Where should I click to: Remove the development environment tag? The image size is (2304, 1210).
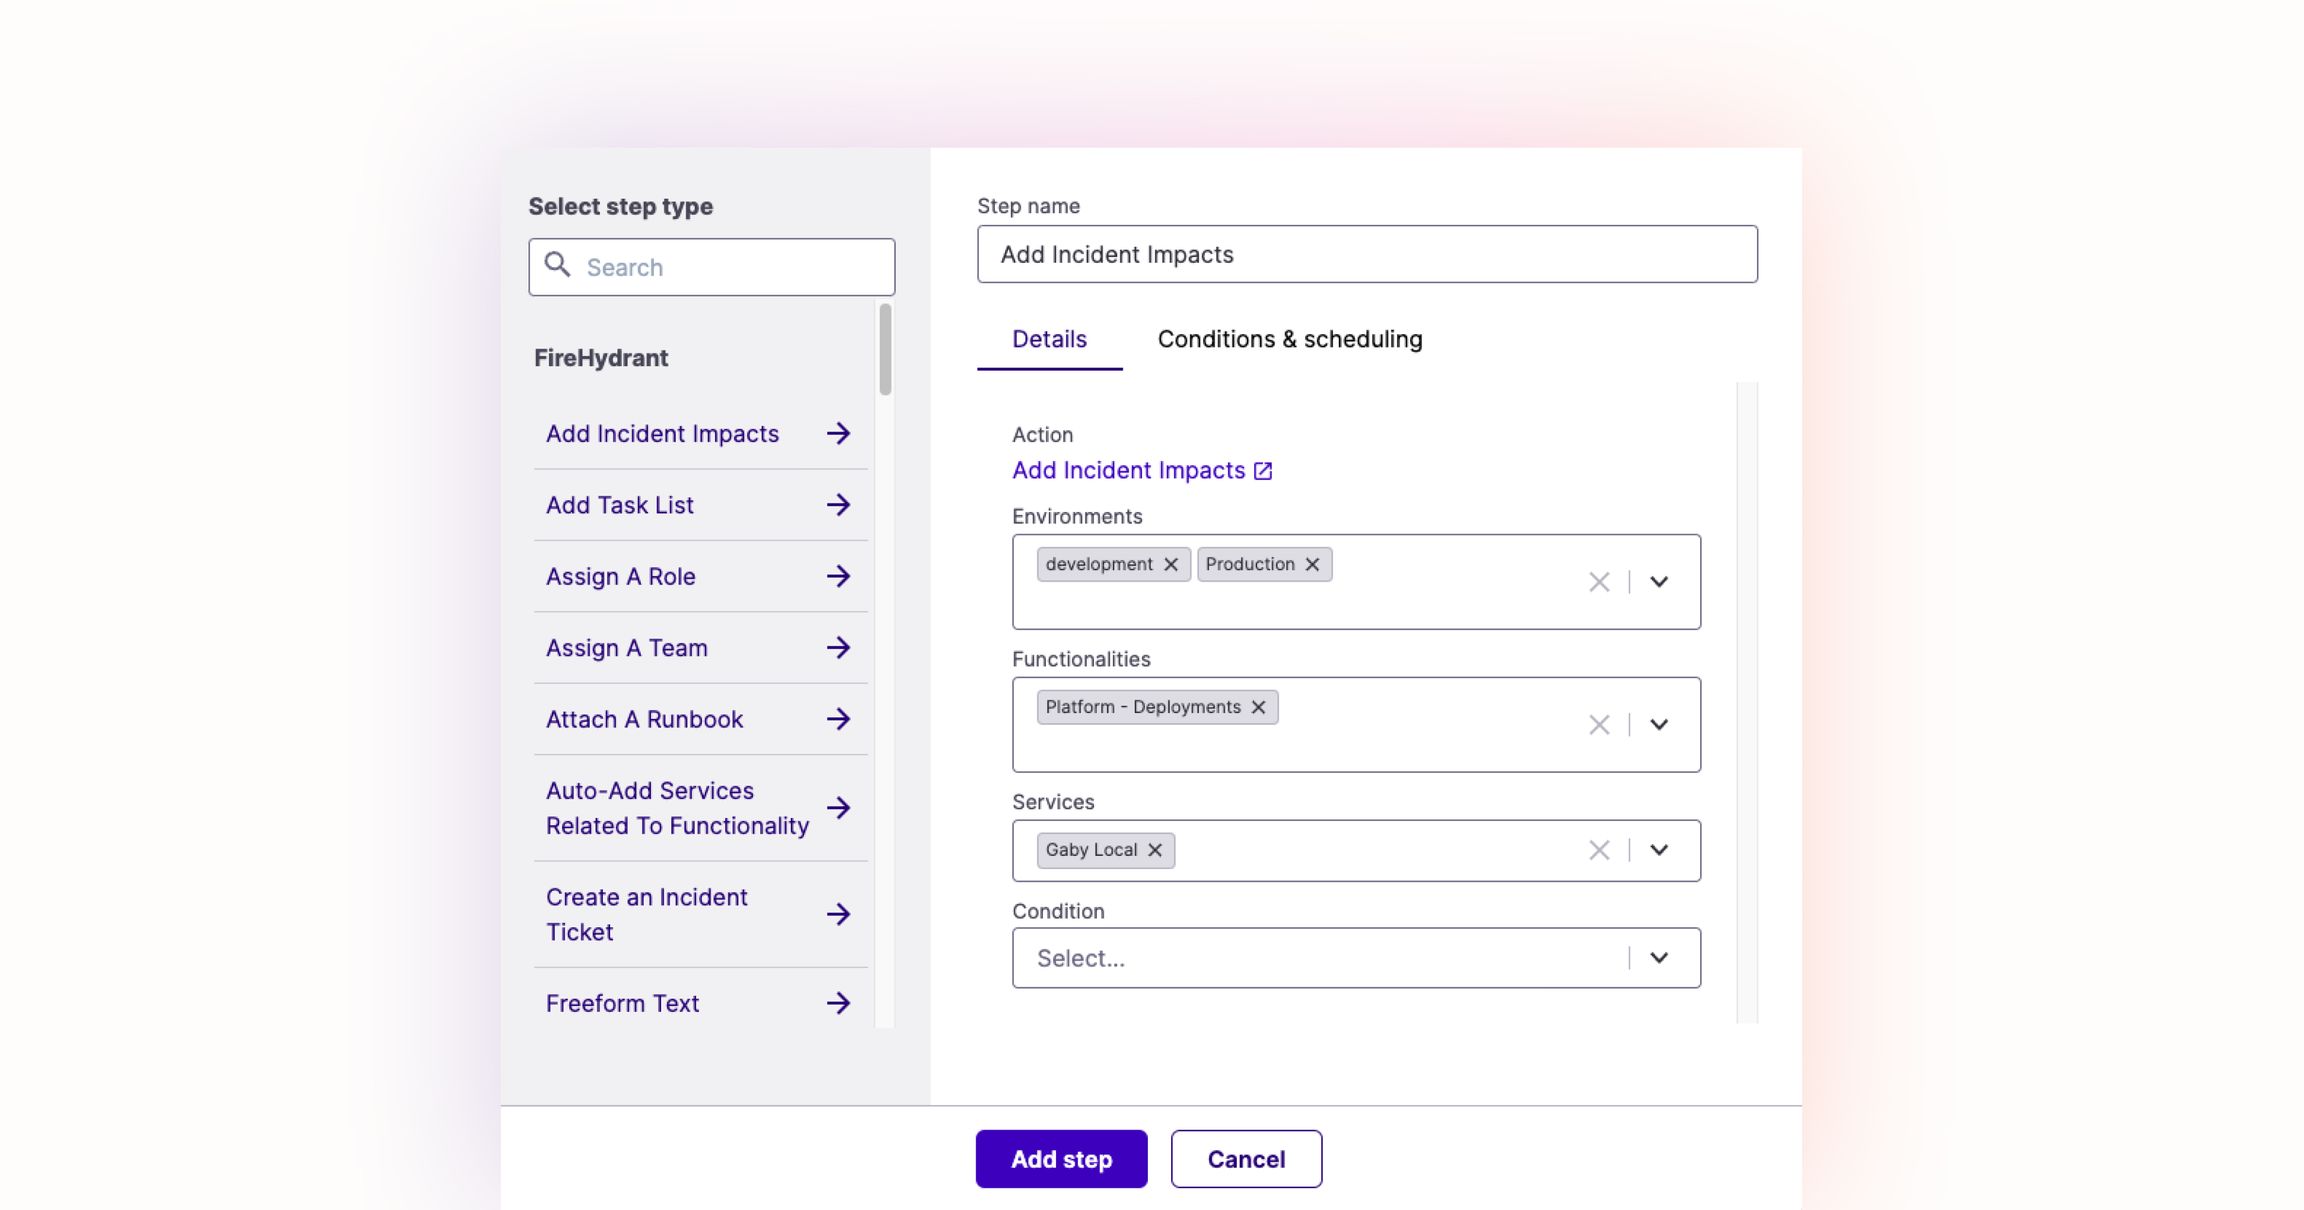(x=1170, y=564)
